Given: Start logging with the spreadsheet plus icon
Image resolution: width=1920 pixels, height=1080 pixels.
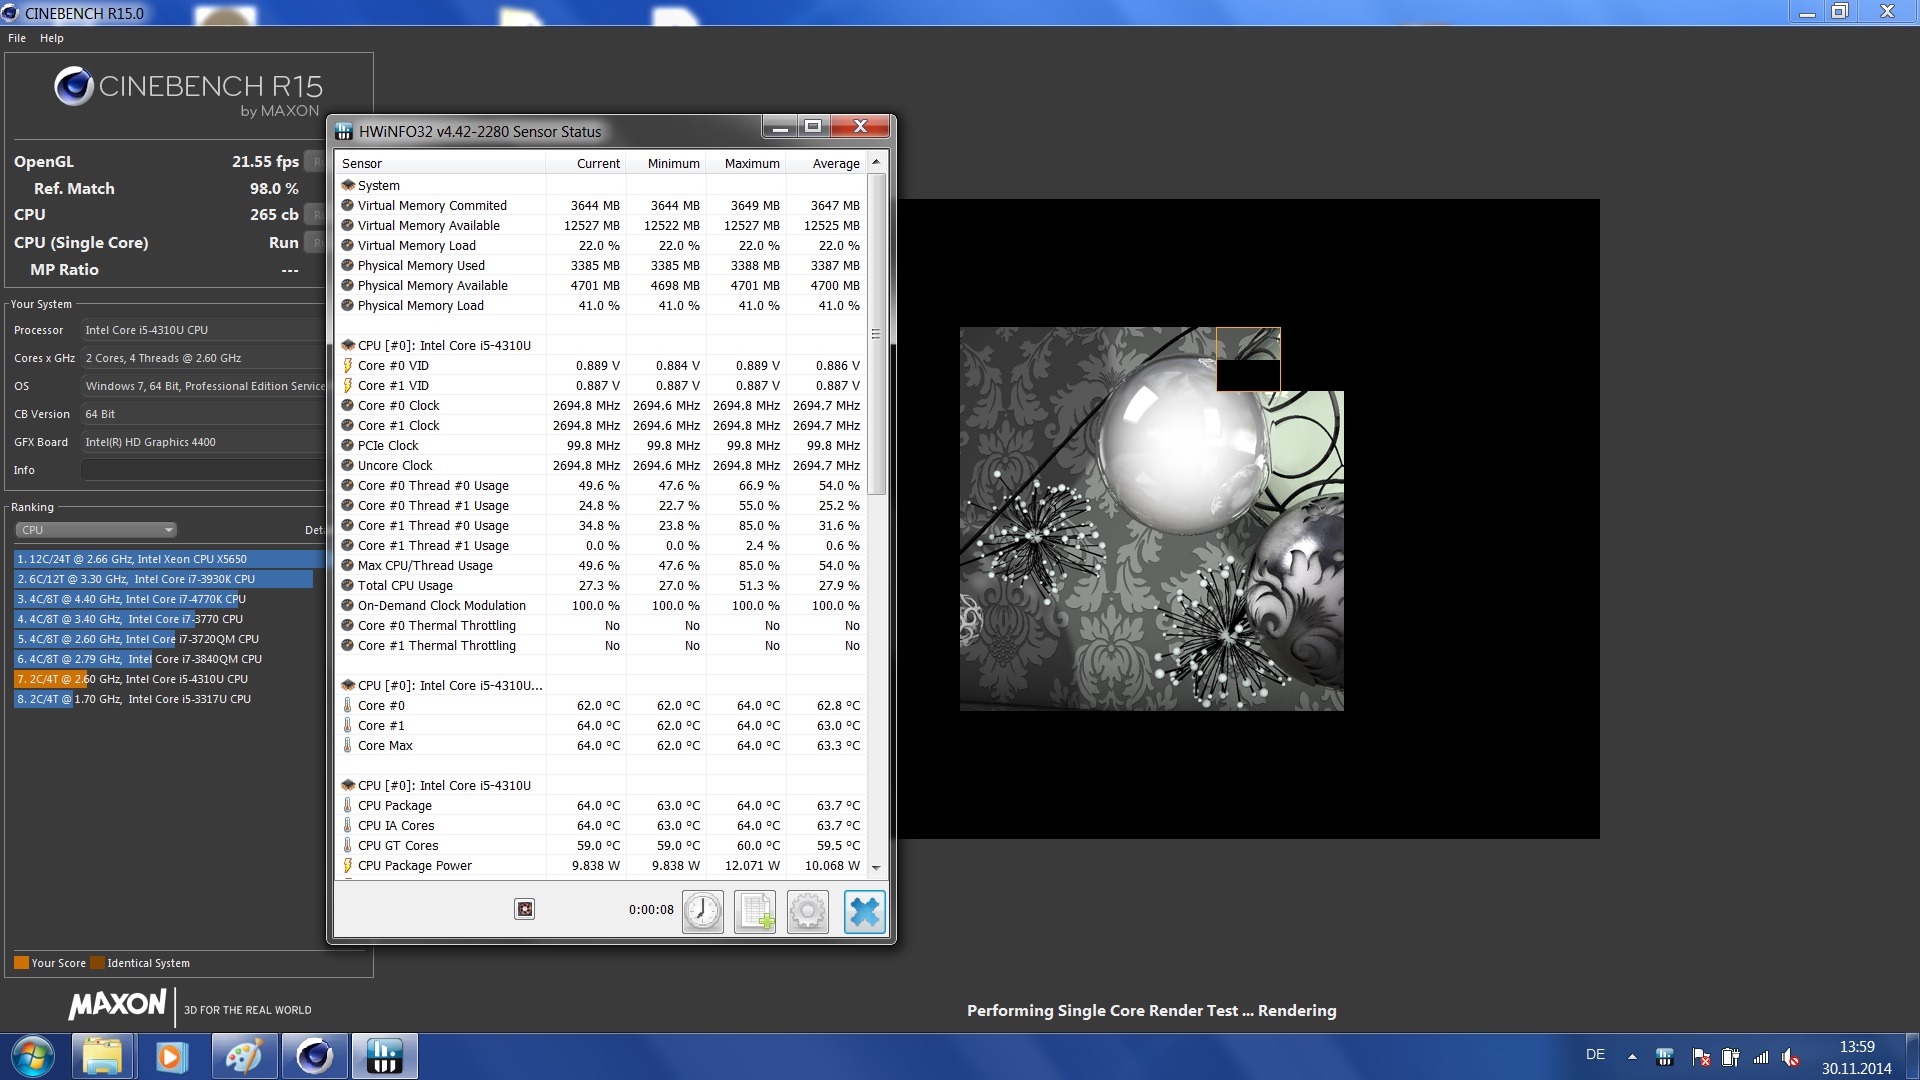Looking at the screenshot, I should (x=755, y=911).
